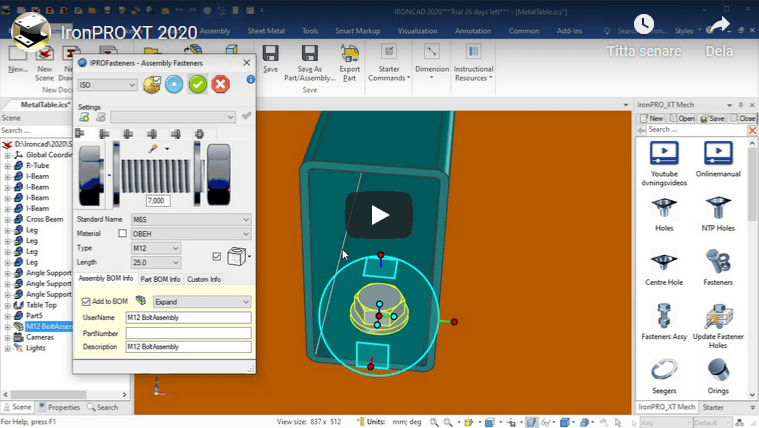
Task: Play the video with the center play button
Action: click(x=379, y=214)
